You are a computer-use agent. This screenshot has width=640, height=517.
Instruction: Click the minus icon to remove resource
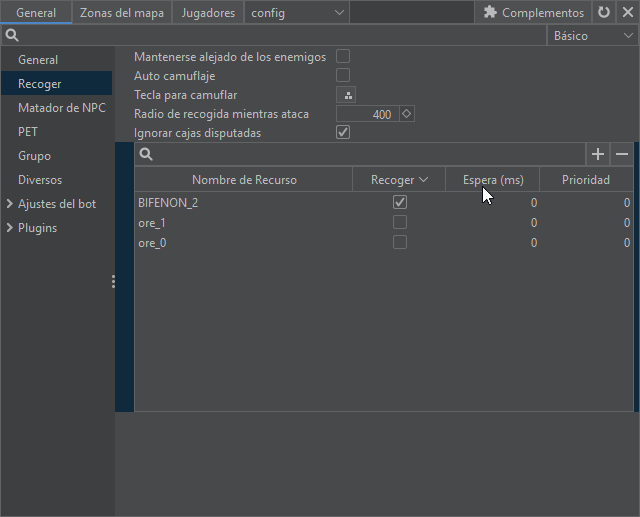621,154
